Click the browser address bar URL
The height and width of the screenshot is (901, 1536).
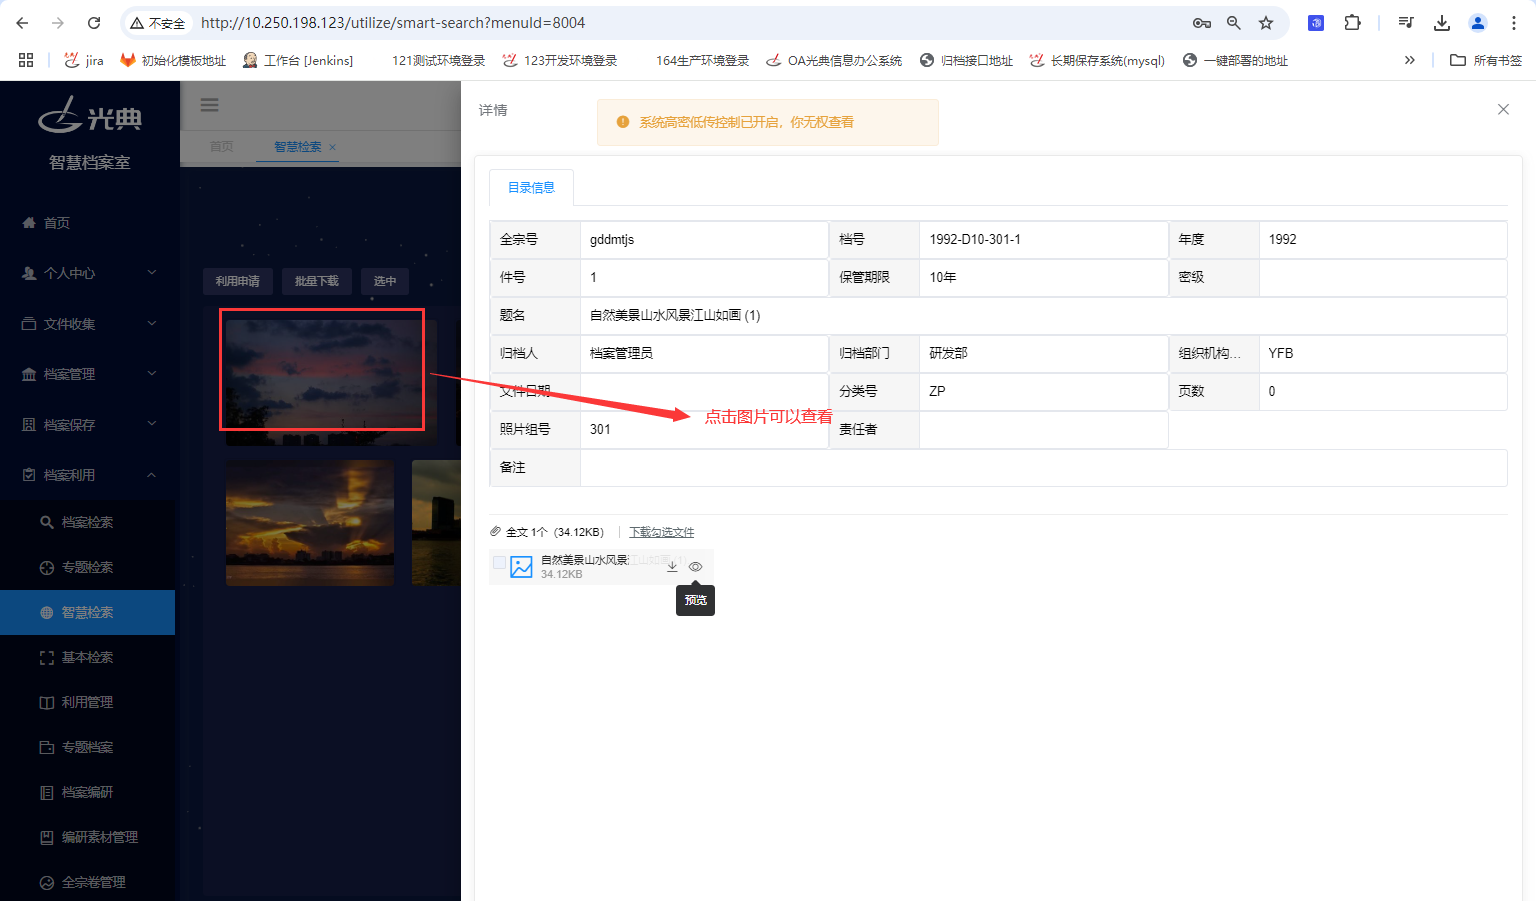click(393, 22)
